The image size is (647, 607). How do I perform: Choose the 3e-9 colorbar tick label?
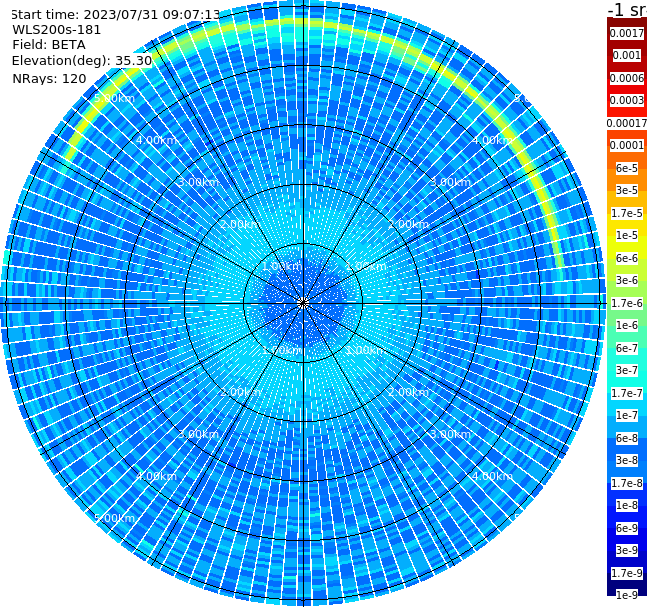(x=627, y=550)
